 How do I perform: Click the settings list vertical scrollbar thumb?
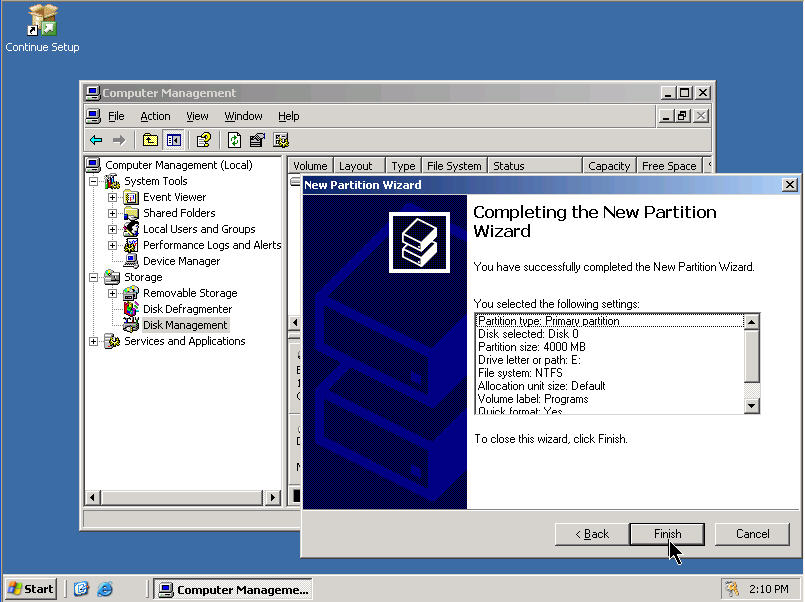[752, 356]
